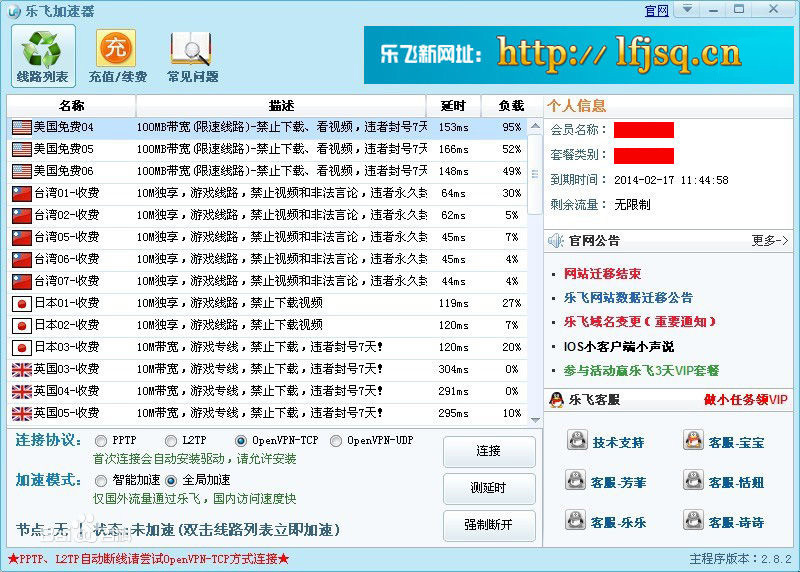The height and width of the screenshot is (572, 800).
Task: Select the 台湾06-收费 server row
Action: pos(267,259)
